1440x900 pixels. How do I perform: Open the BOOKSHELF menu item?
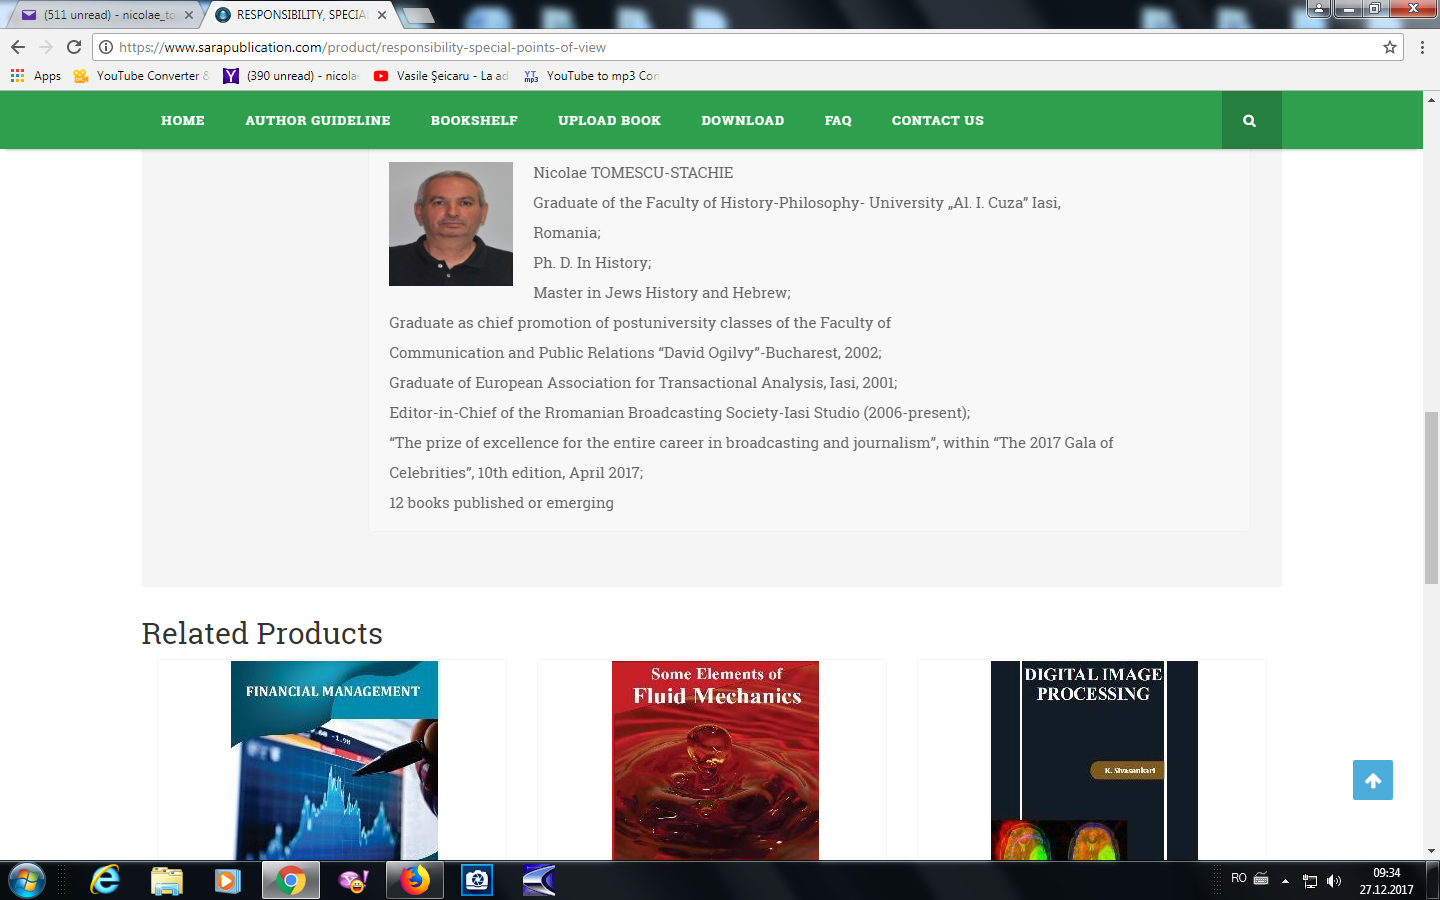coord(474,121)
